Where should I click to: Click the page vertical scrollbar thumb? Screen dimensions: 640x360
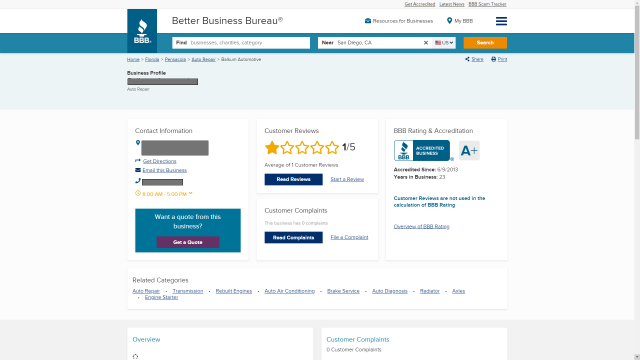coord(637,73)
